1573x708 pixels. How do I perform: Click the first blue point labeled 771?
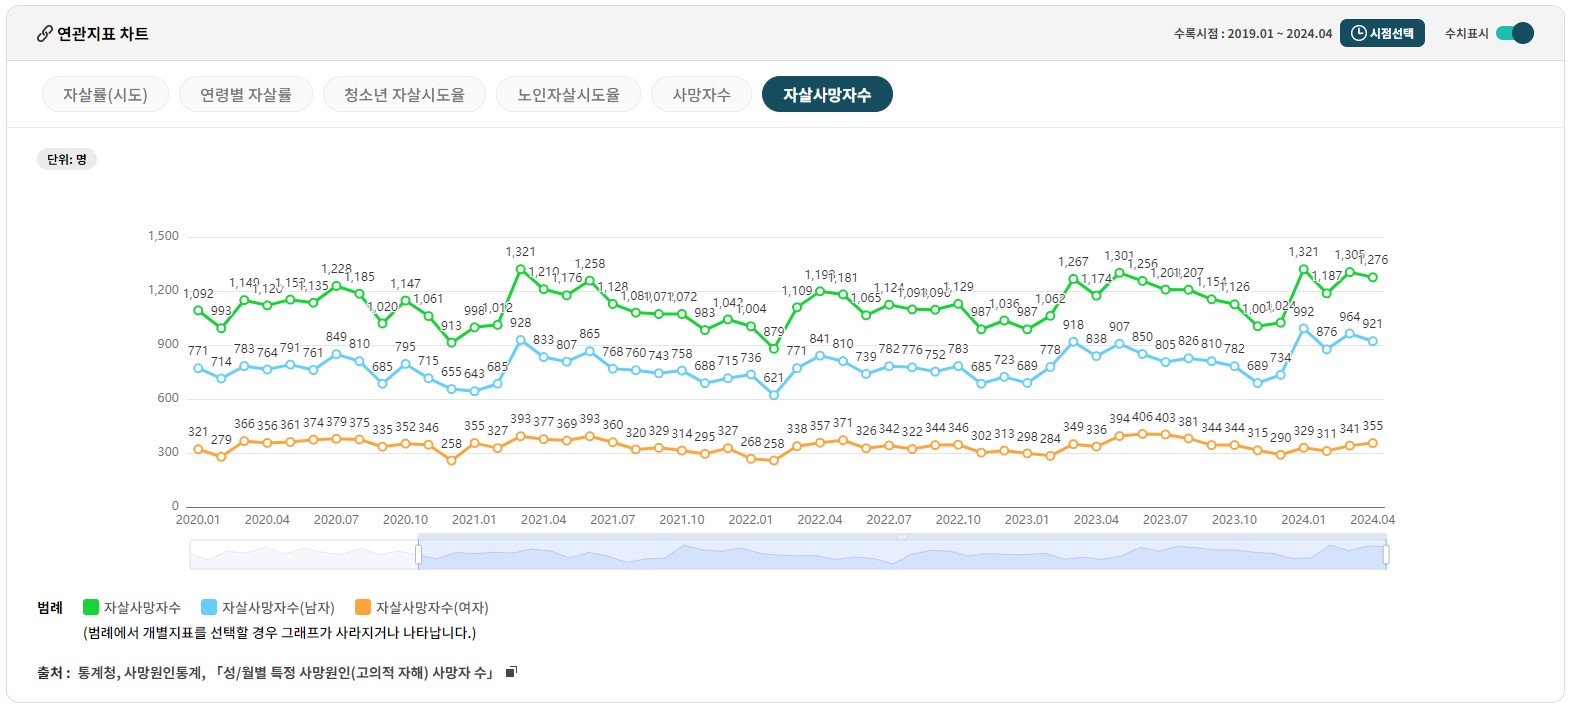pyautogui.click(x=198, y=368)
